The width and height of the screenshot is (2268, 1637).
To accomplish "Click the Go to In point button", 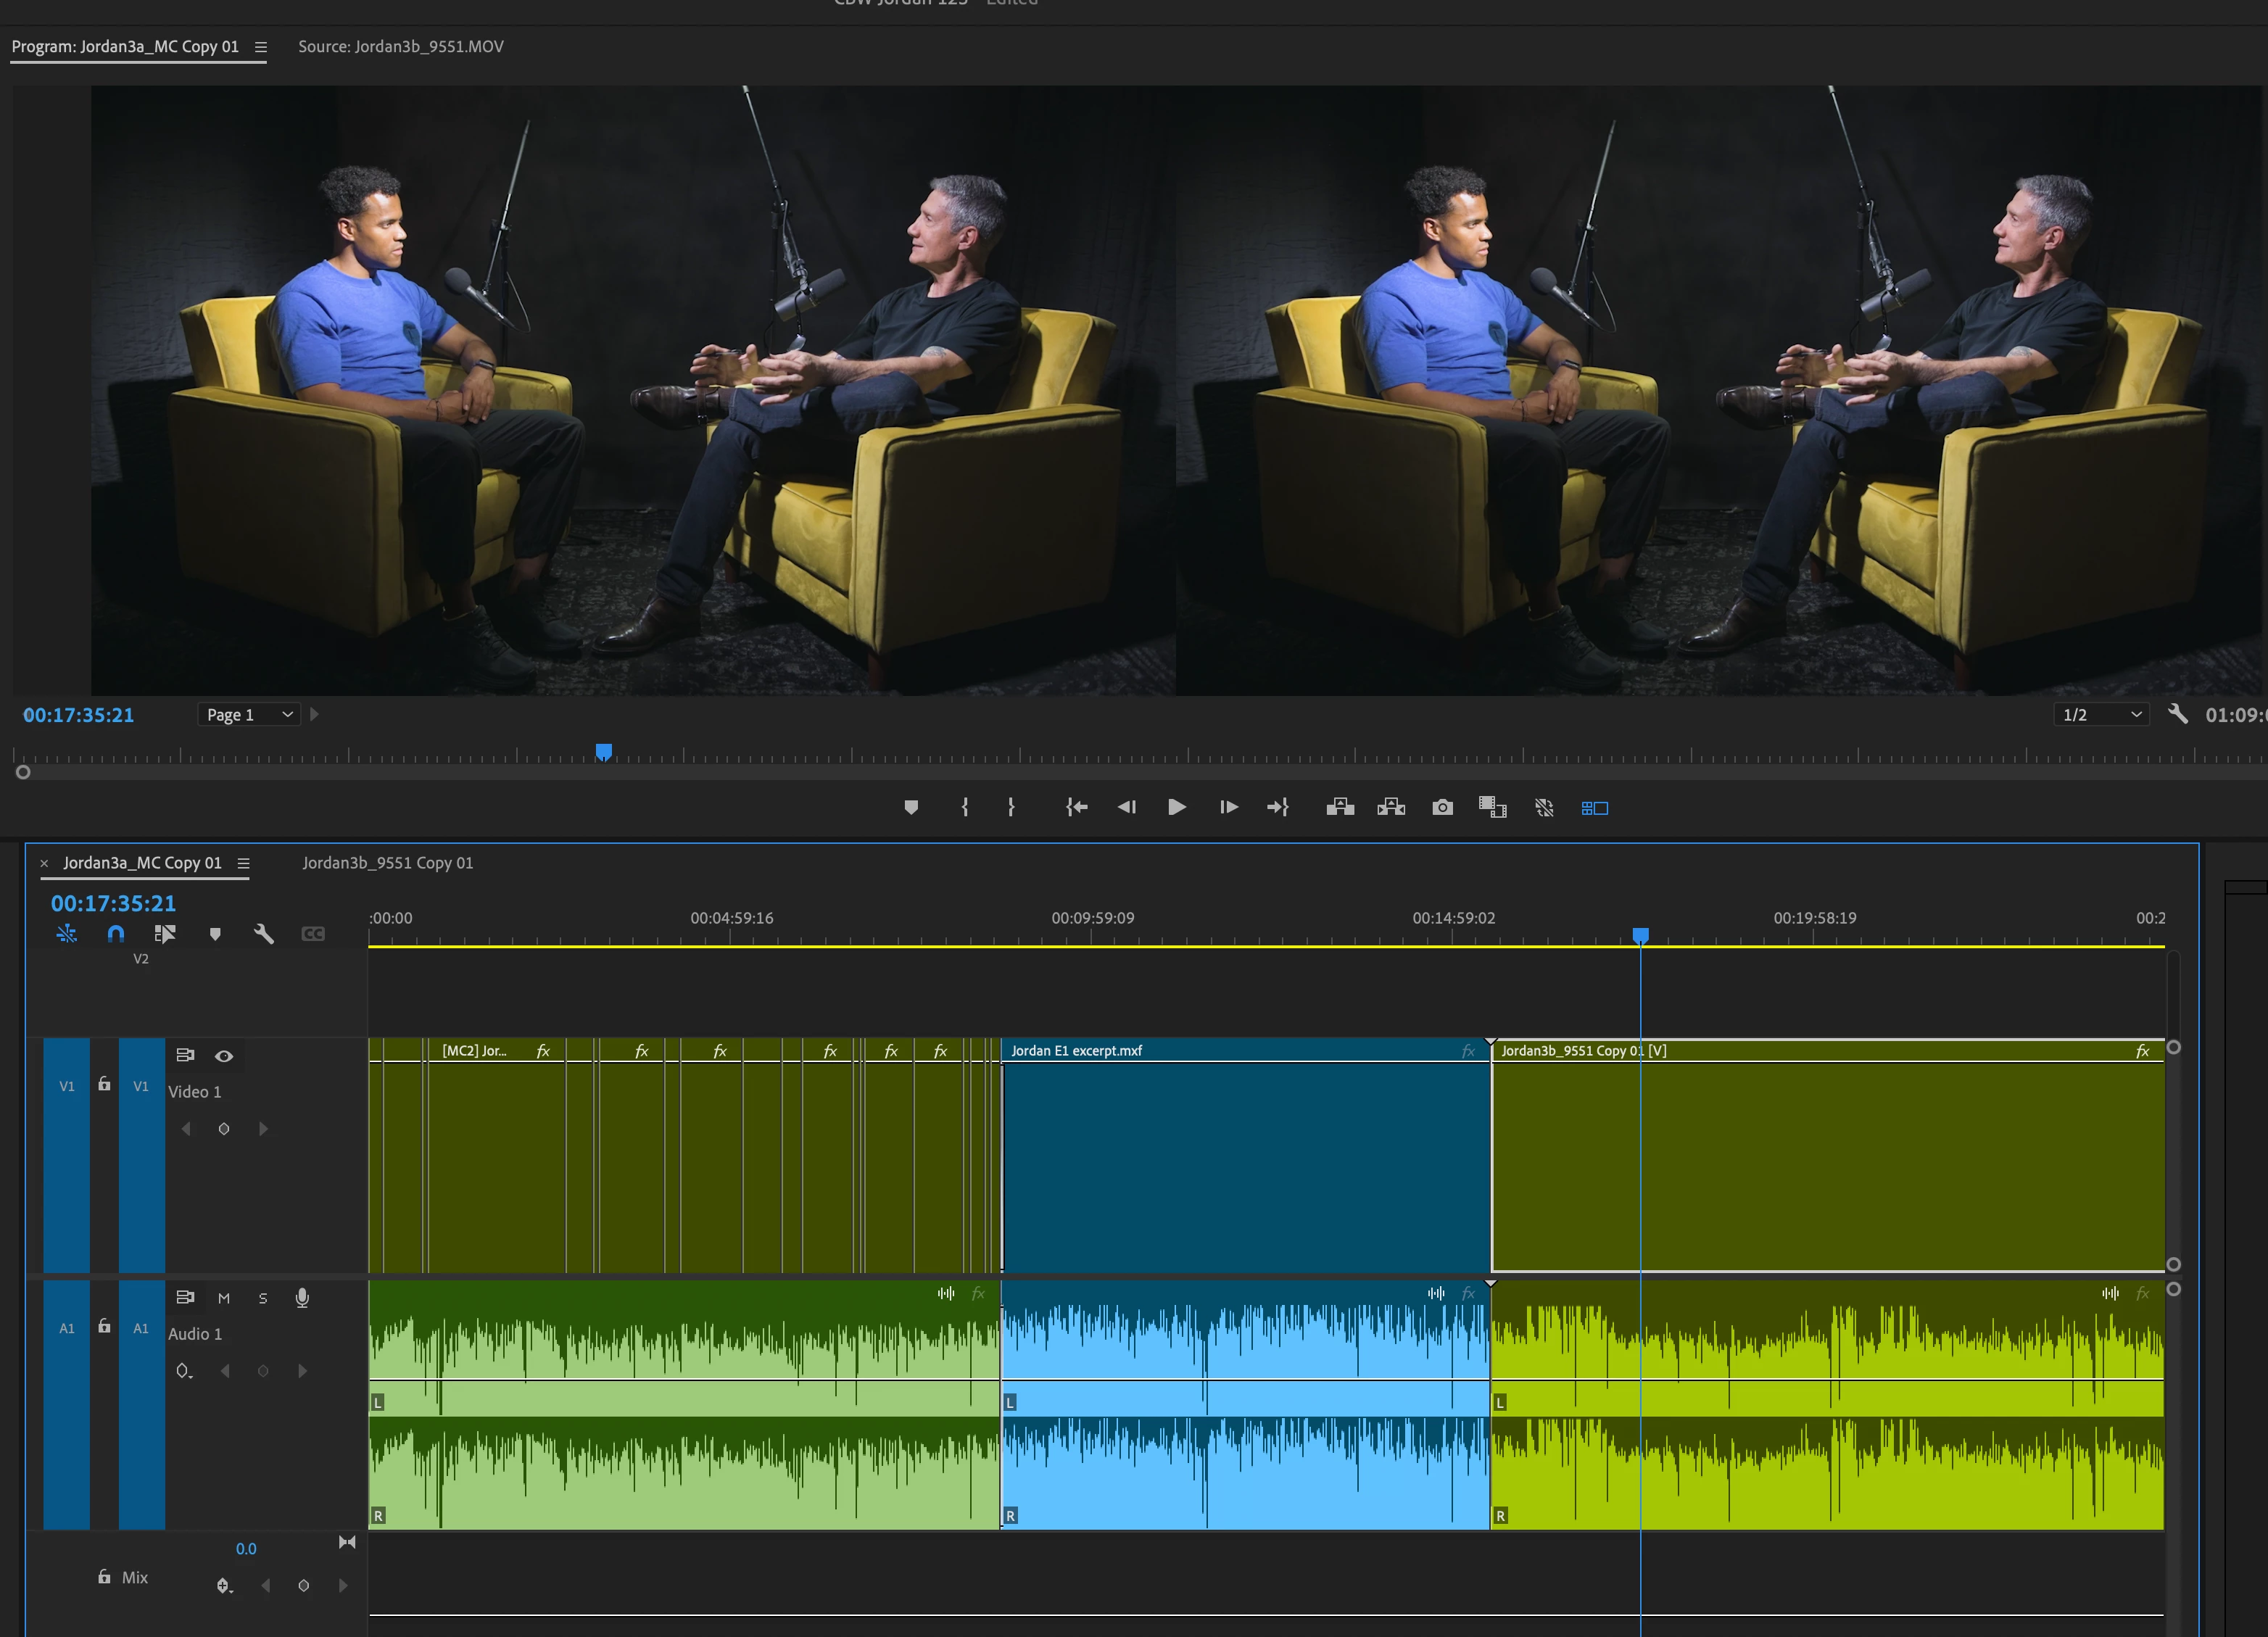I will click(x=1076, y=807).
